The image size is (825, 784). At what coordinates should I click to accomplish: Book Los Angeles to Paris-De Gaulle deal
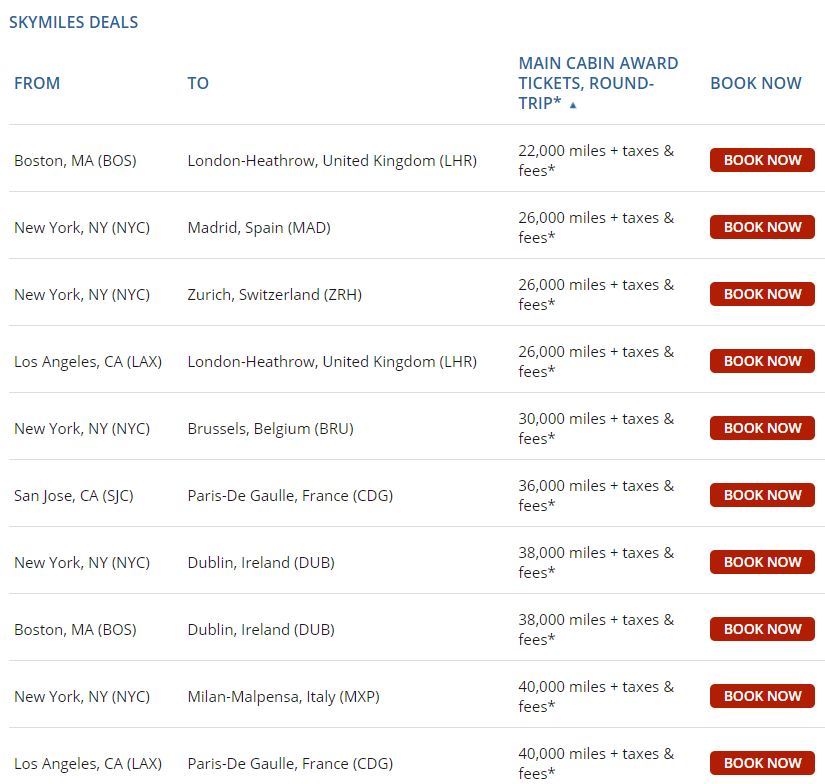(x=762, y=763)
